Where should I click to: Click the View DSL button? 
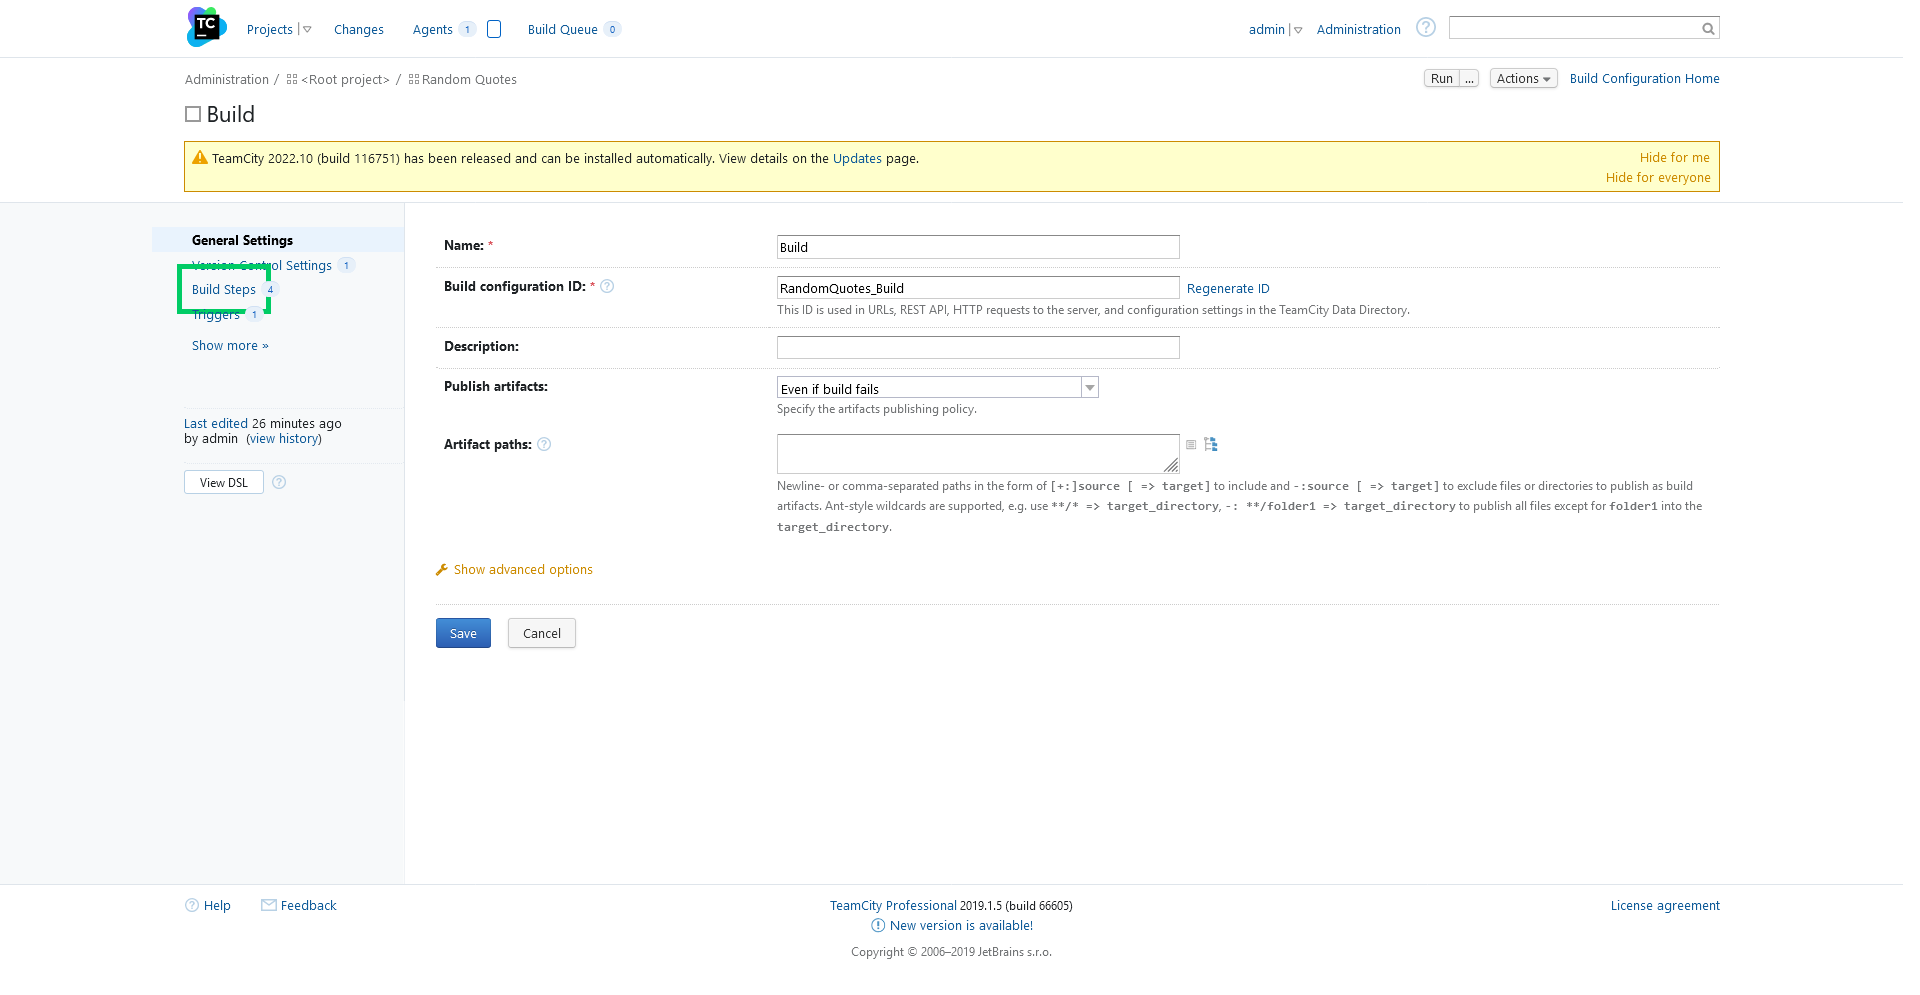[224, 482]
